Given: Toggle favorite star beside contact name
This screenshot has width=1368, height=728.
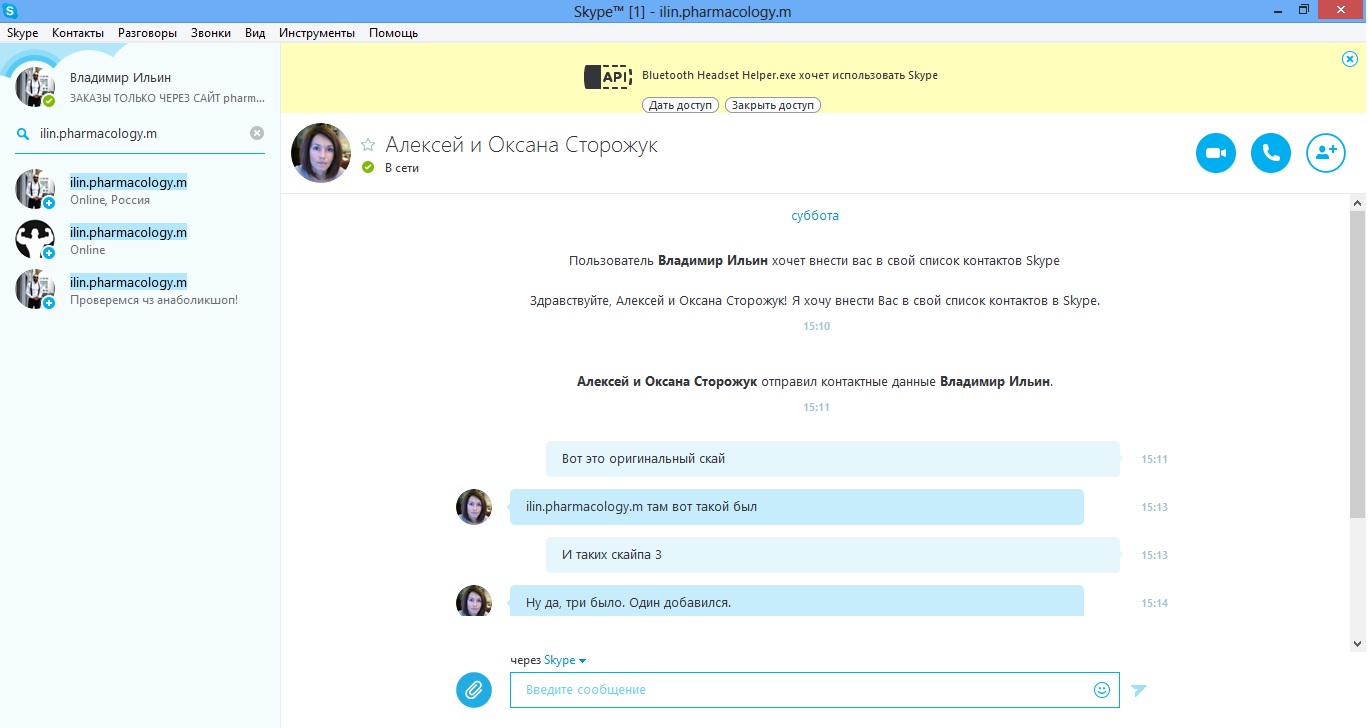Looking at the screenshot, I should pyautogui.click(x=368, y=145).
